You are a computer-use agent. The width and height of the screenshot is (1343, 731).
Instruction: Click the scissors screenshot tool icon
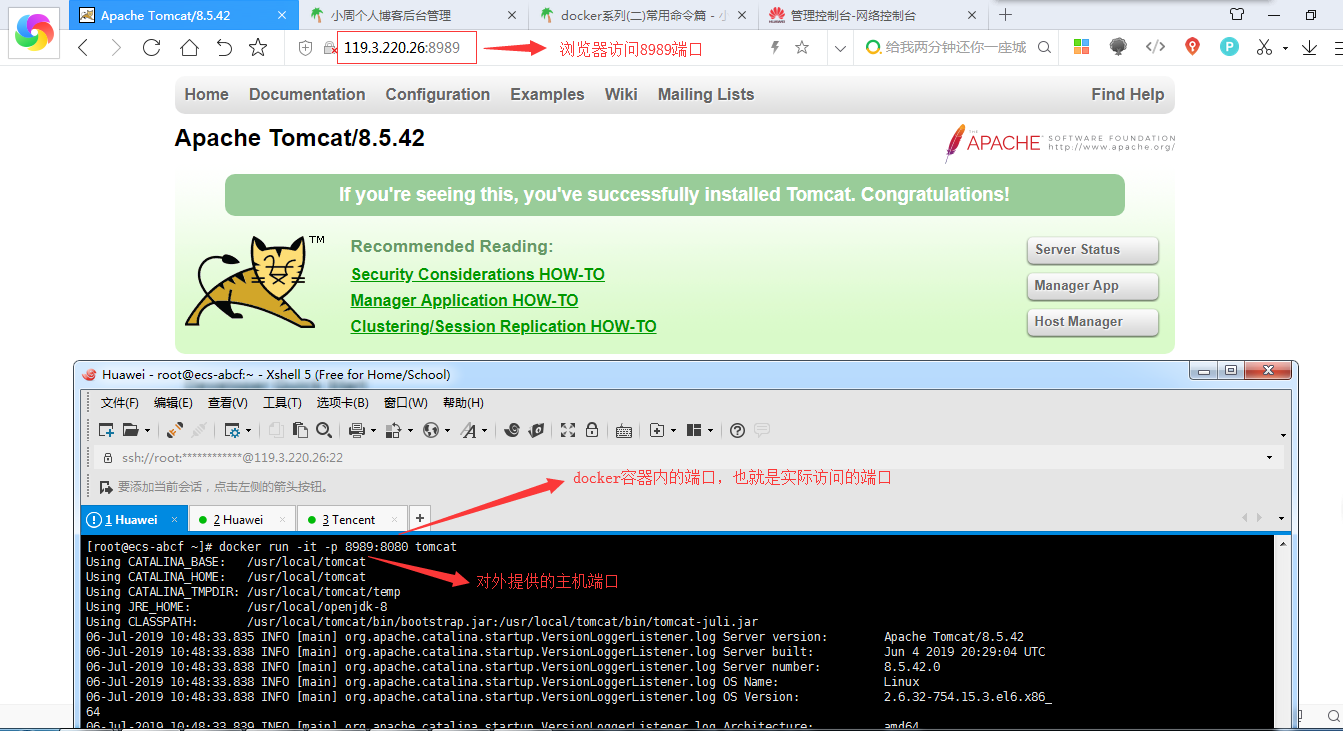tap(1264, 46)
